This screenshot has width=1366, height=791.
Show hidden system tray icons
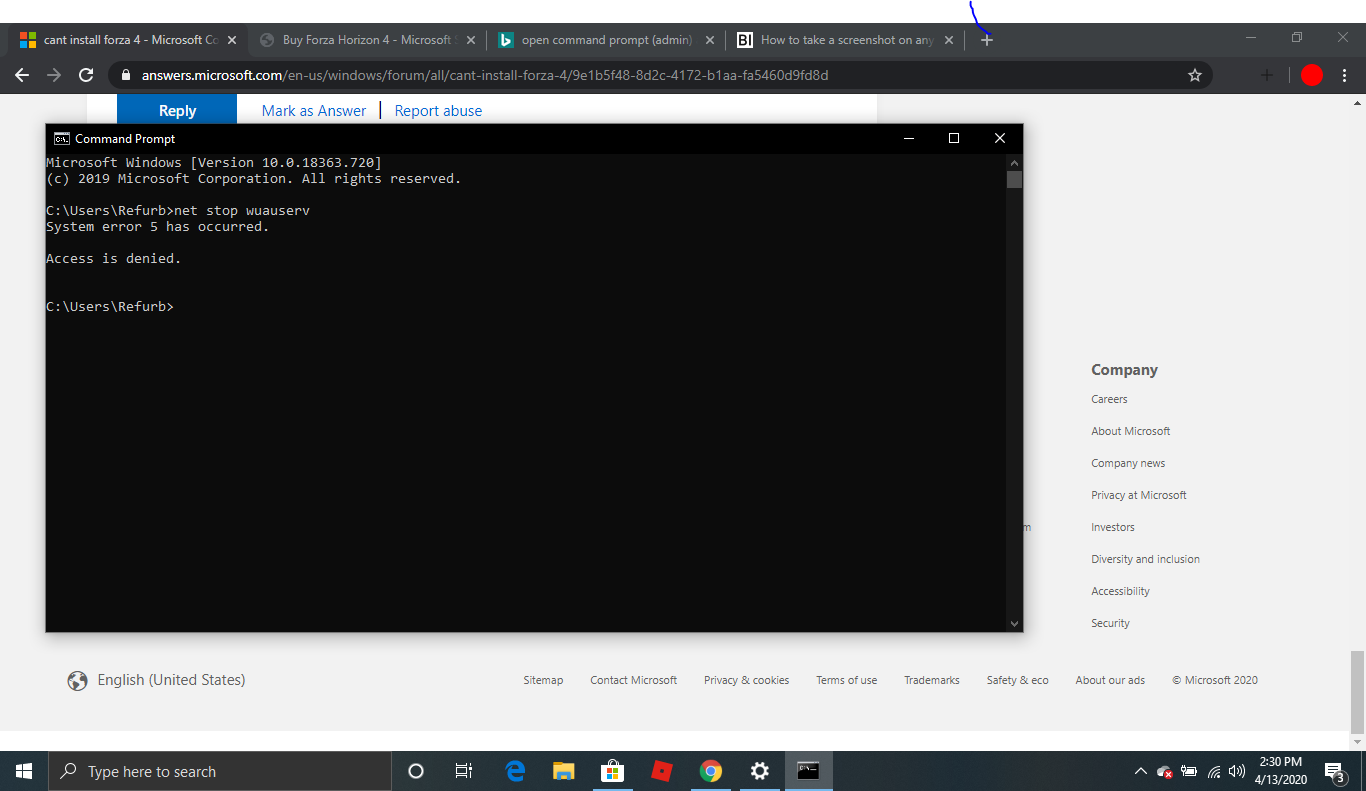pos(1140,771)
